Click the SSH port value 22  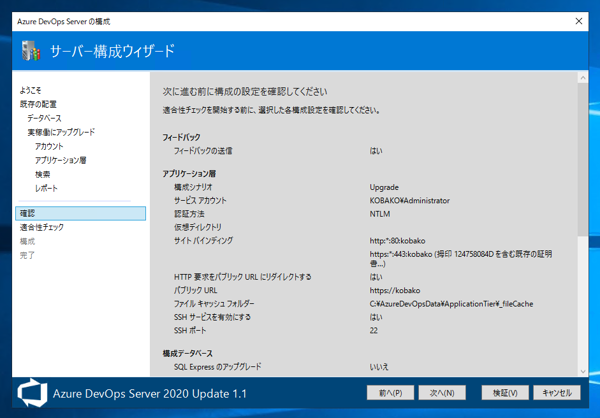click(373, 330)
